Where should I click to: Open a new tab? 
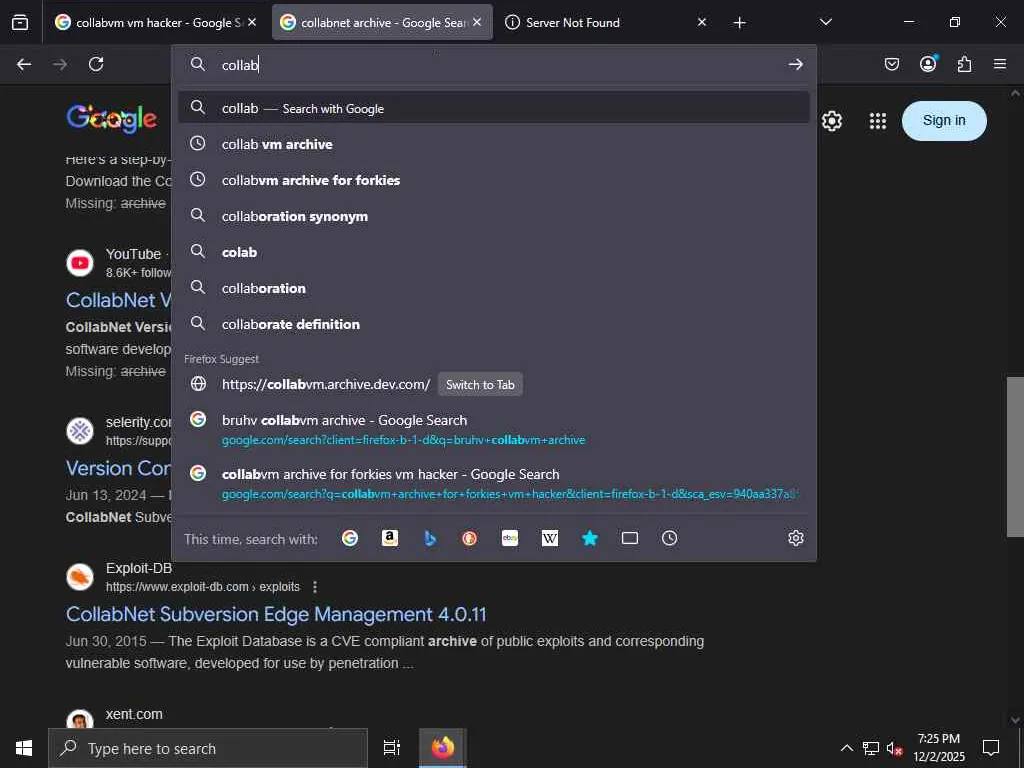739,23
